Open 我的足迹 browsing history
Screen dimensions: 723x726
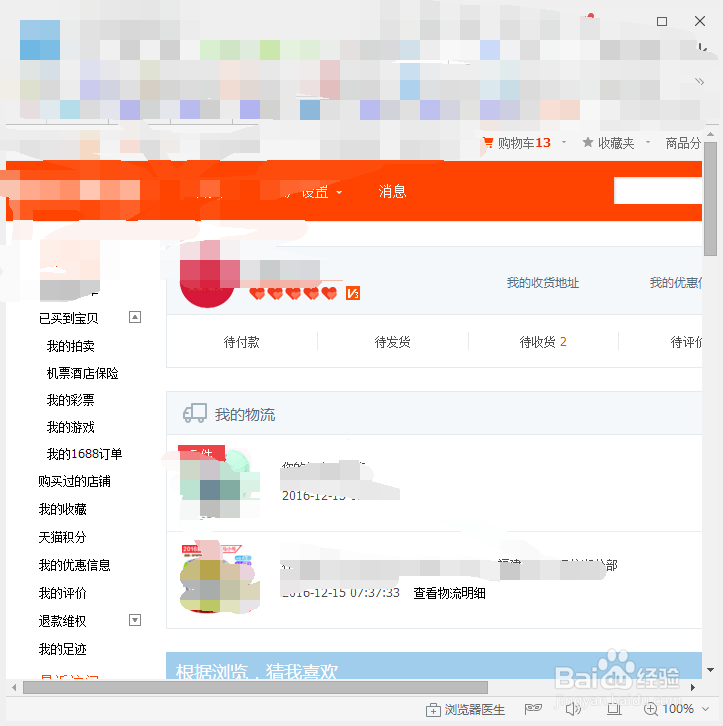(62, 649)
